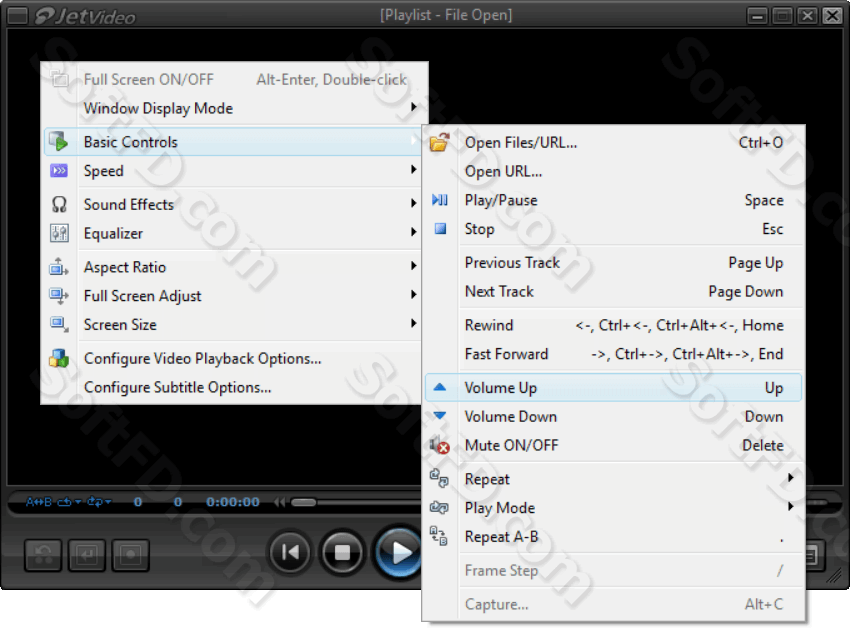Viewport: 850px width, 633px height.
Task: Click the Speed fast-forward icon
Action: [59, 171]
